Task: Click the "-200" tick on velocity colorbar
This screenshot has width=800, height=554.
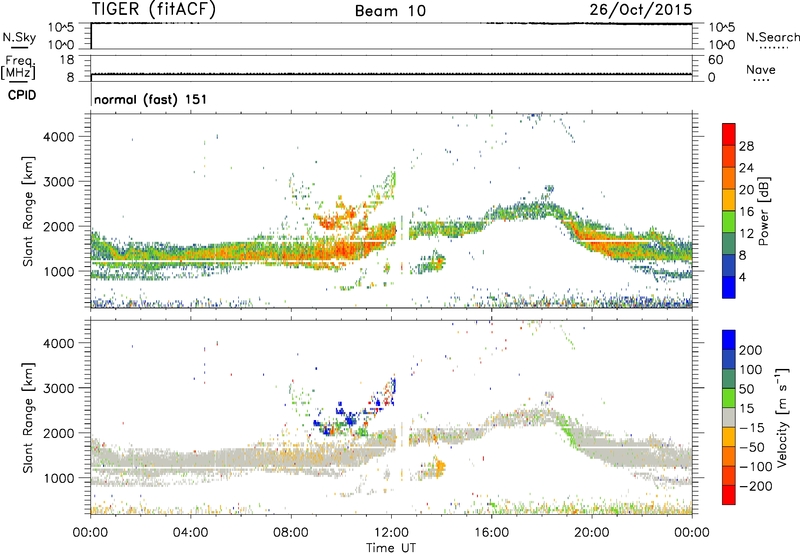Action: click(756, 486)
